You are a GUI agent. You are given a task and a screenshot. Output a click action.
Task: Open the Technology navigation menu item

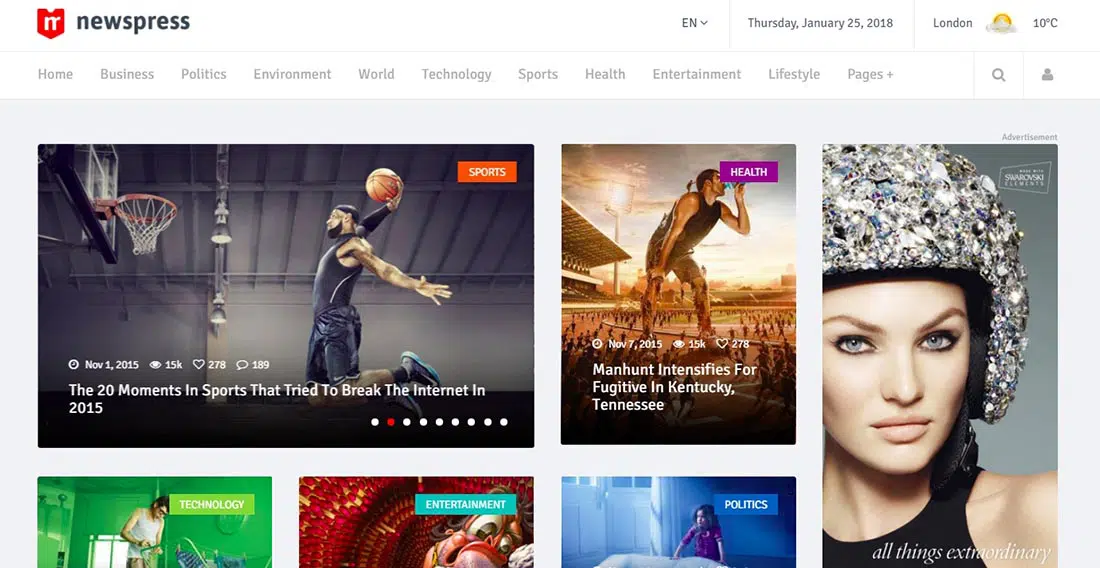(x=456, y=74)
